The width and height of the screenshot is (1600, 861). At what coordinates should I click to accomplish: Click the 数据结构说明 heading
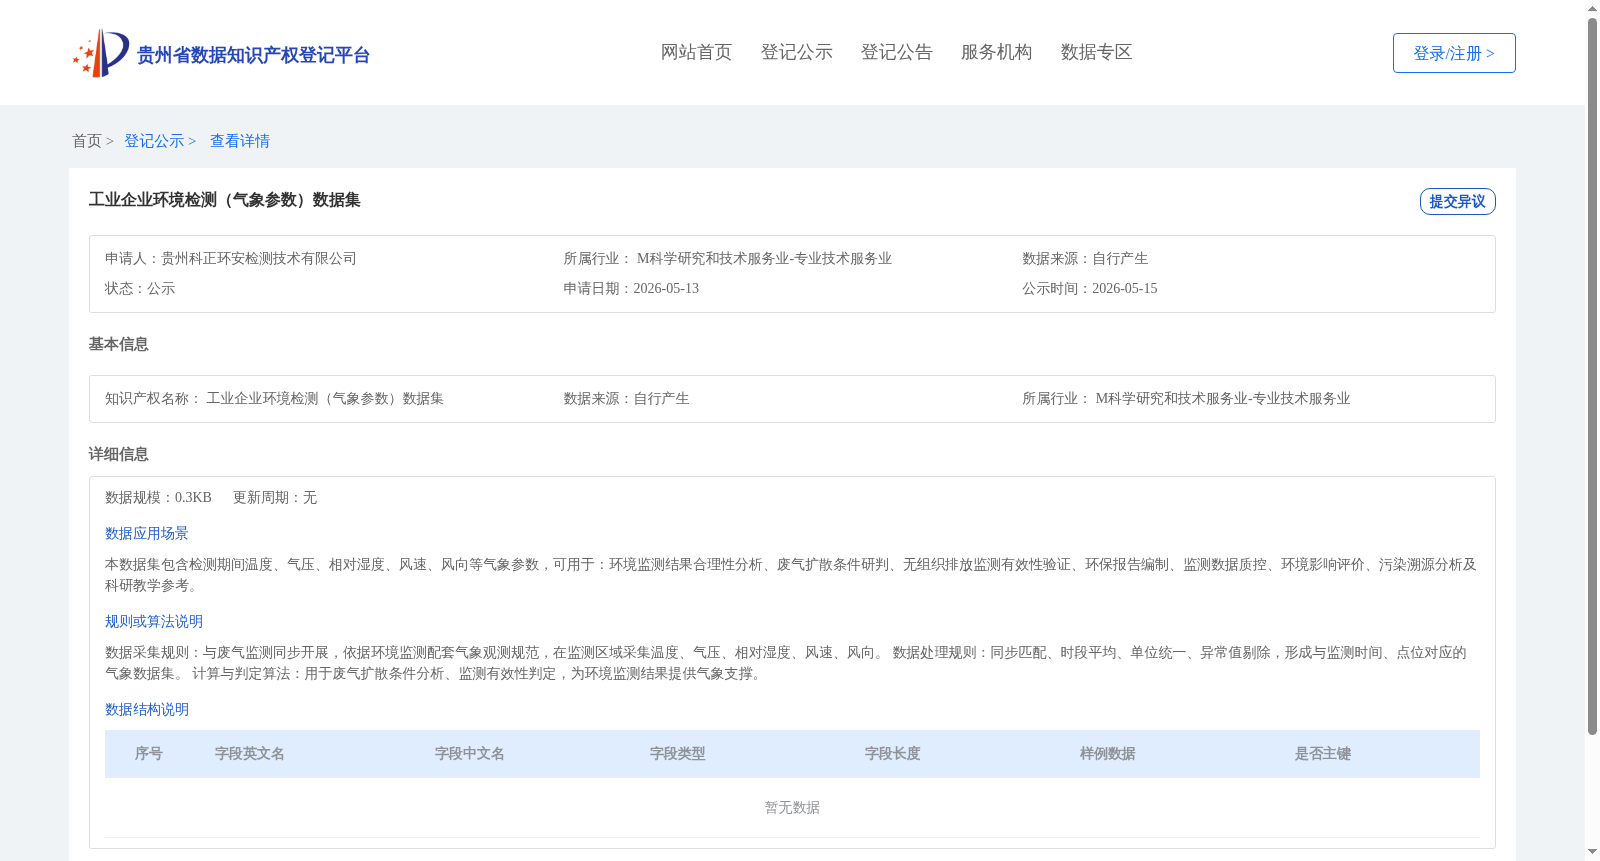(x=147, y=709)
